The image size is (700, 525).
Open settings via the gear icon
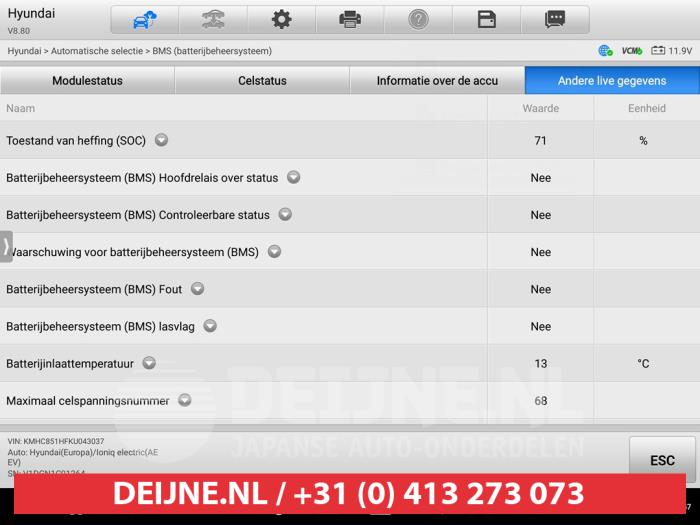point(282,19)
